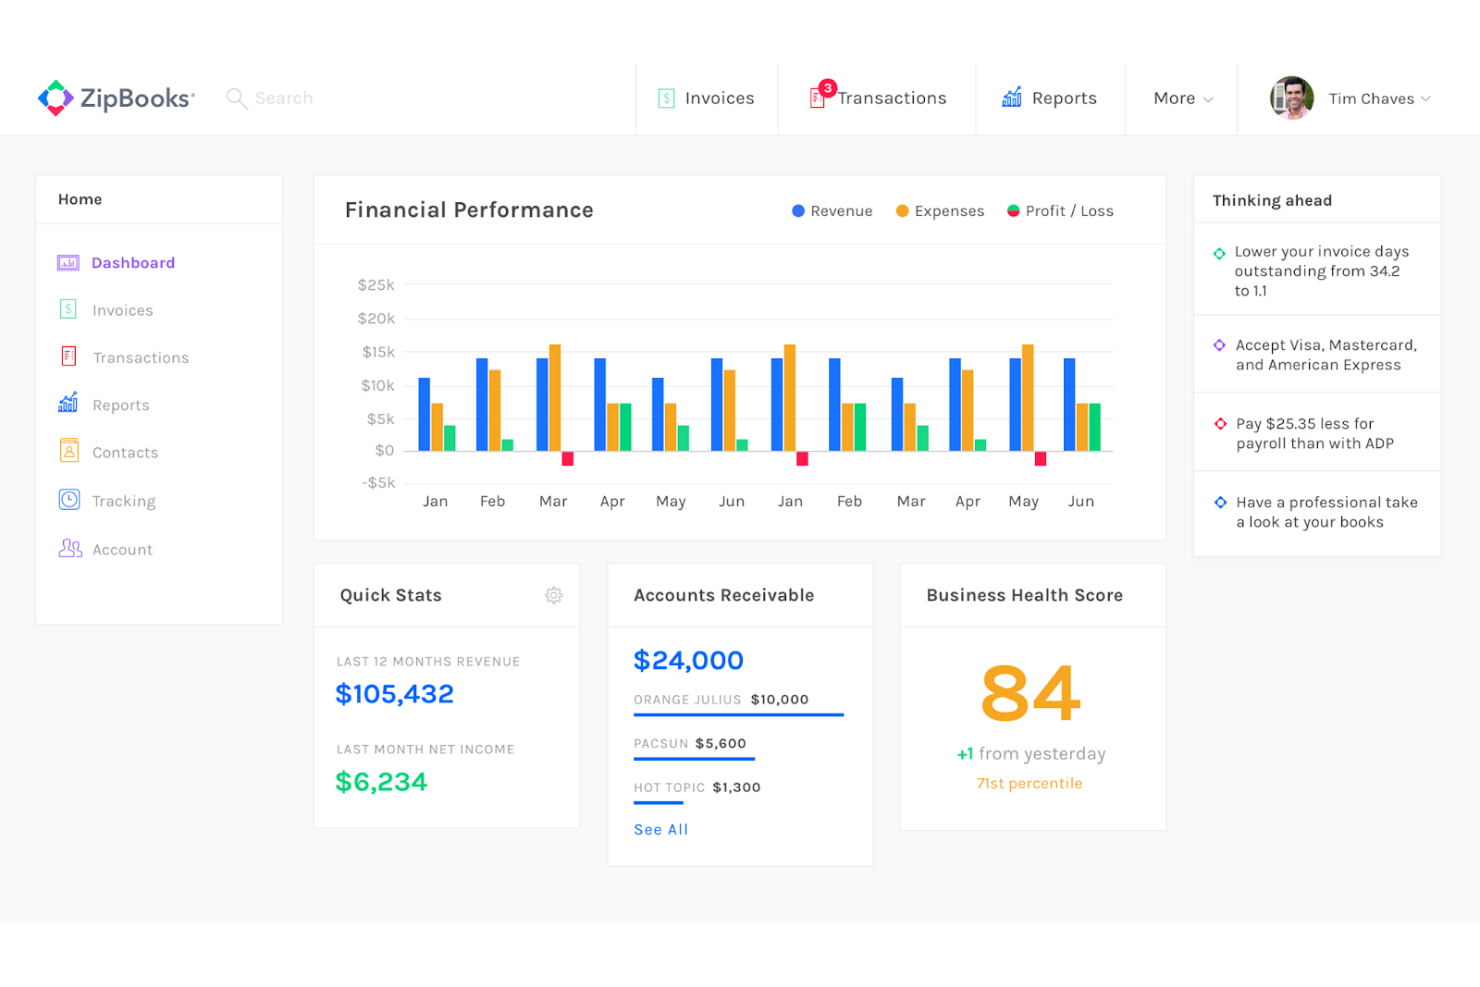1480x987 pixels.
Task: Click the search magnifier icon
Action: [x=237, y=98]
